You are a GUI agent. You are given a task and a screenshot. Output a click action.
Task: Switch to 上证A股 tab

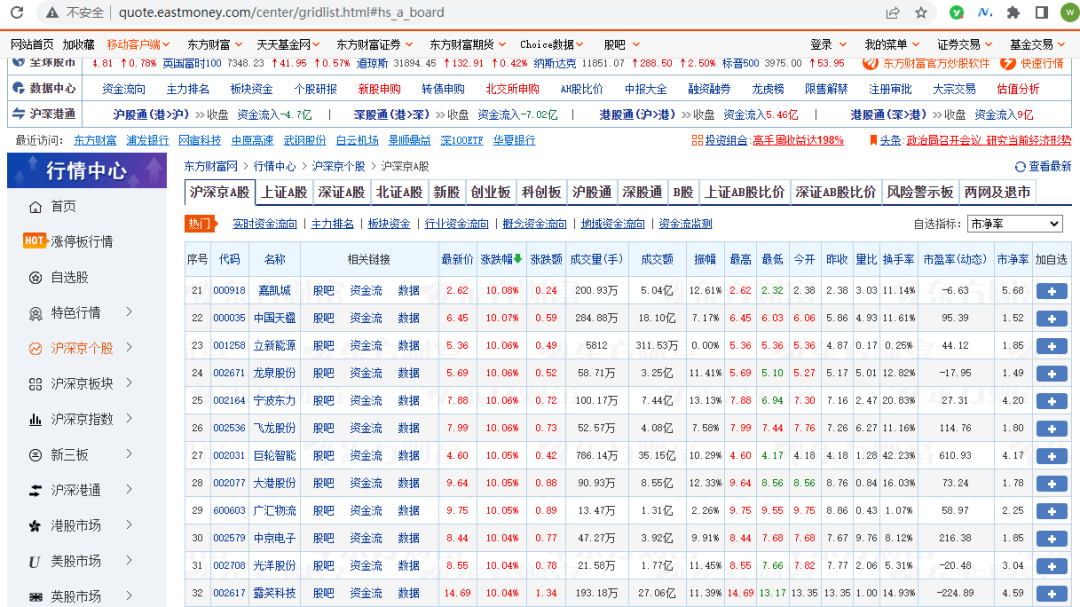284,192
